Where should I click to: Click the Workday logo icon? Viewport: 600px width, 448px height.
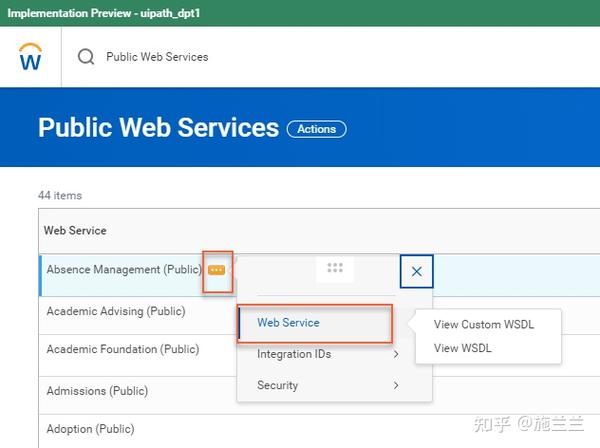(x=30, y=57)
